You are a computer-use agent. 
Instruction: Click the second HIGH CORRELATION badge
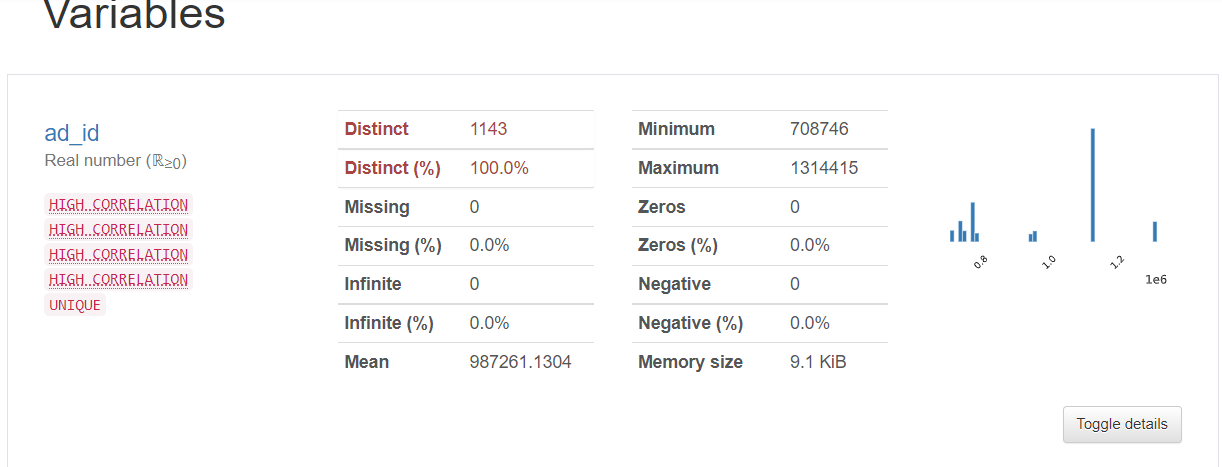[x=118, y=230]
